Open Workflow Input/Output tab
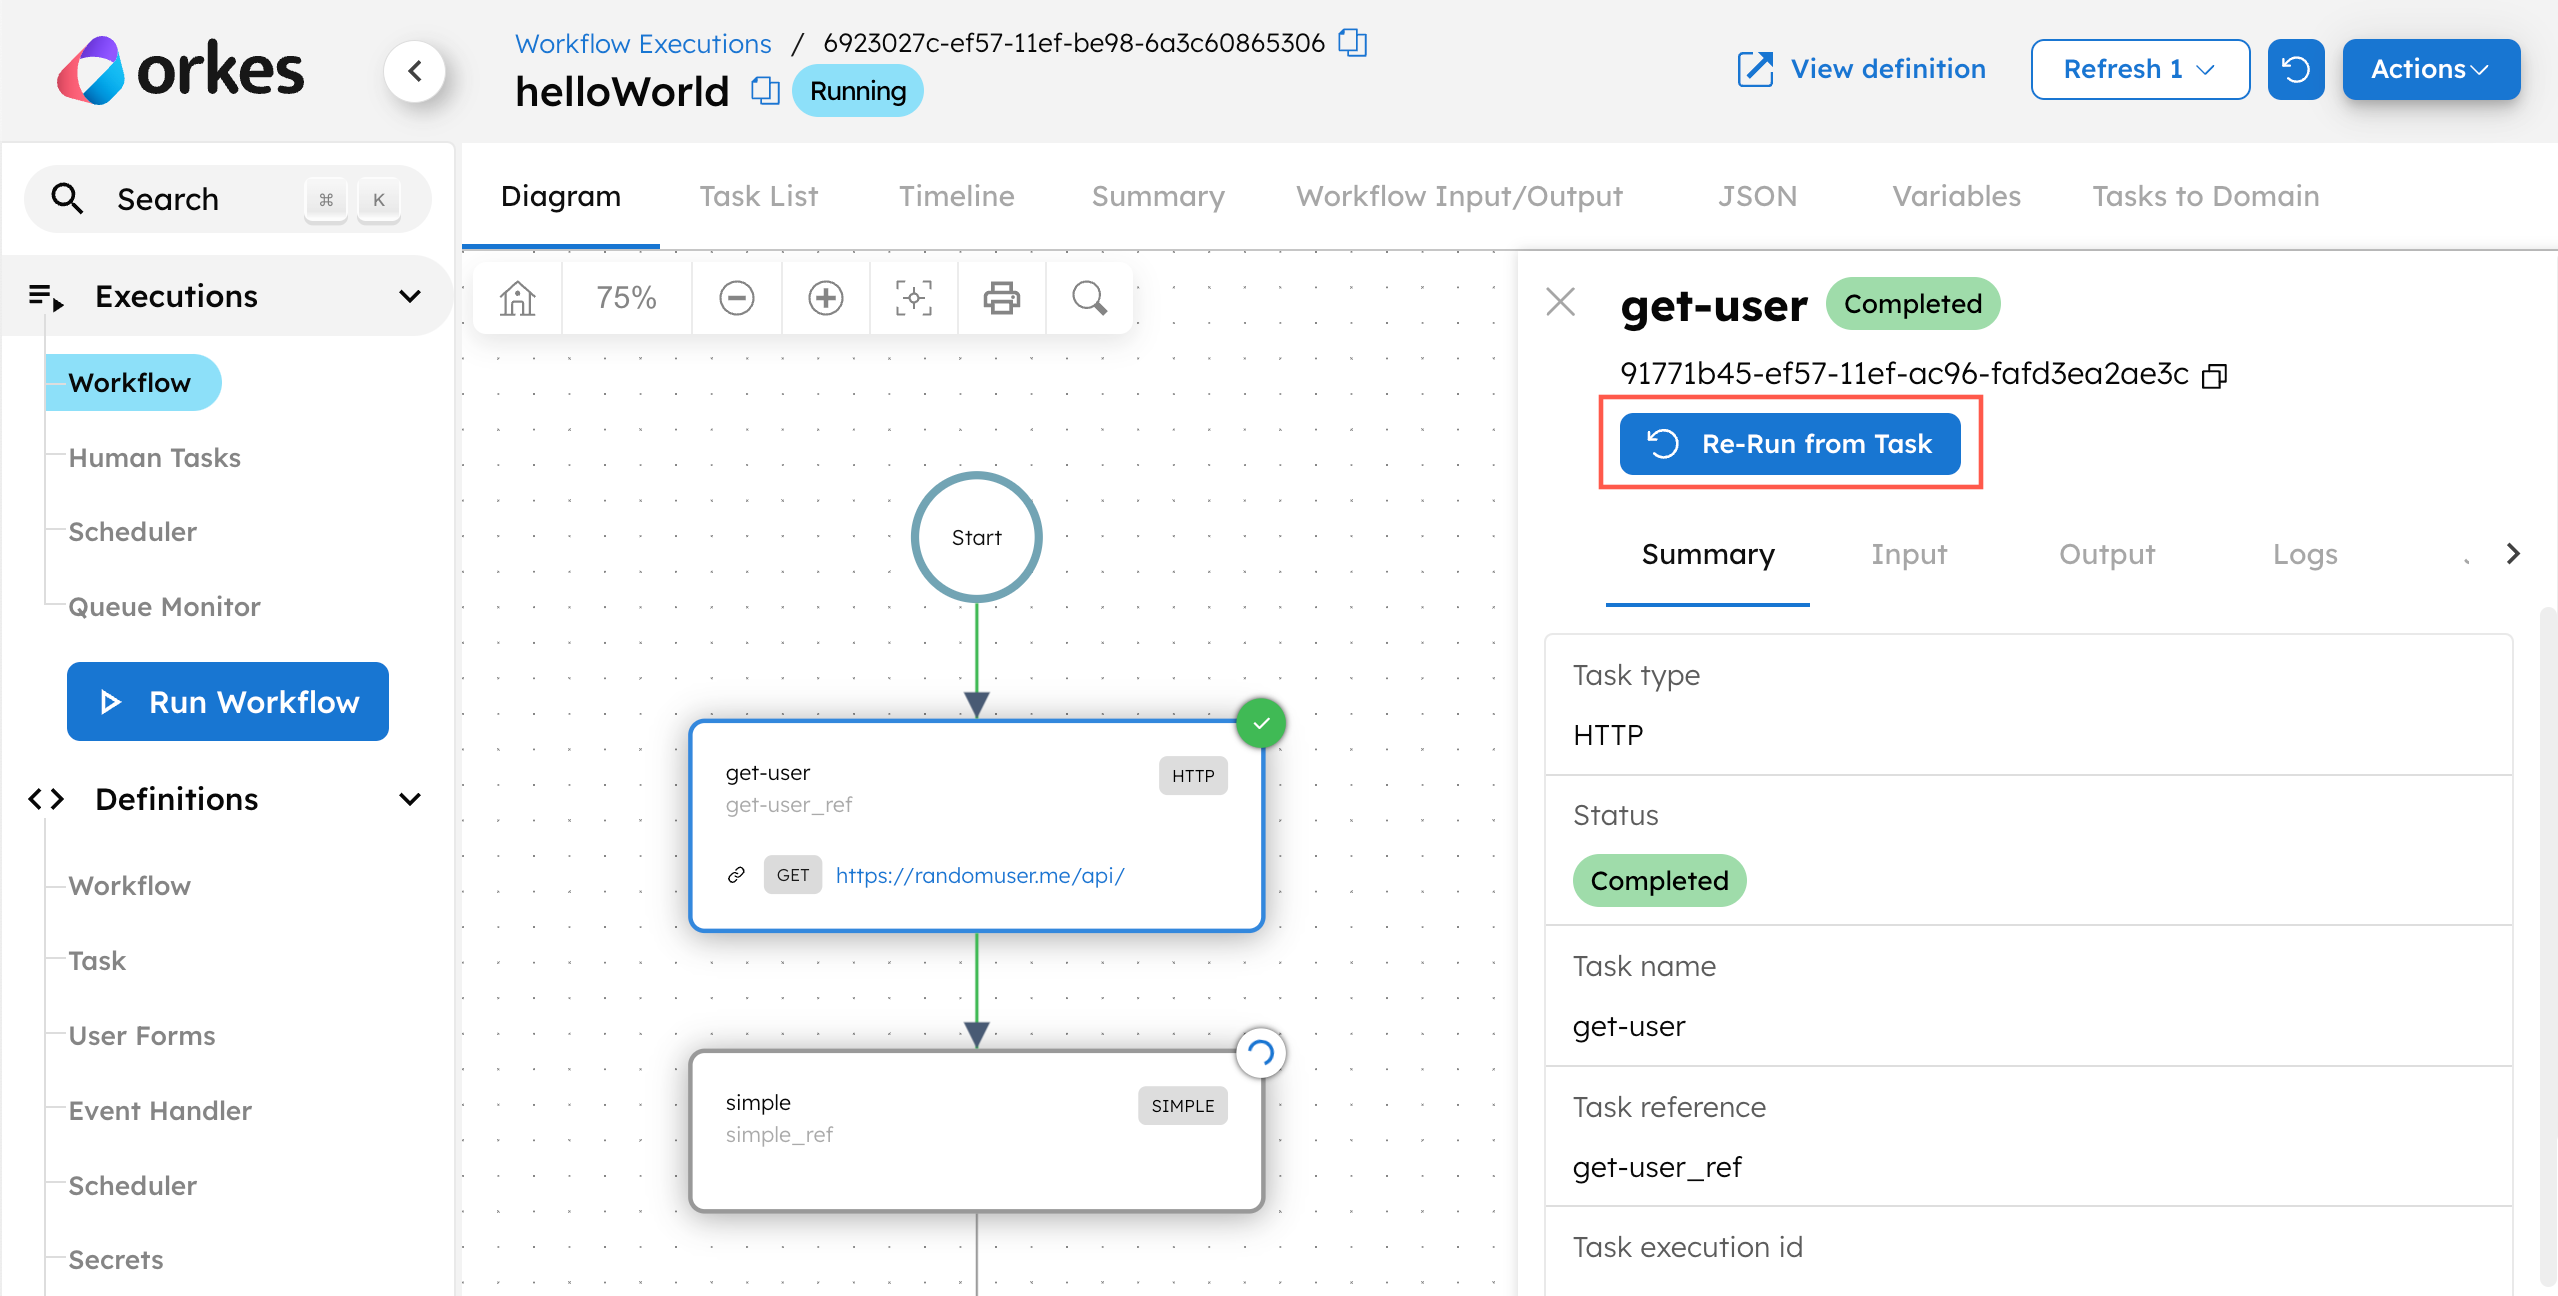This screenshot has height=1296, width=2558. pos(1459,196)
